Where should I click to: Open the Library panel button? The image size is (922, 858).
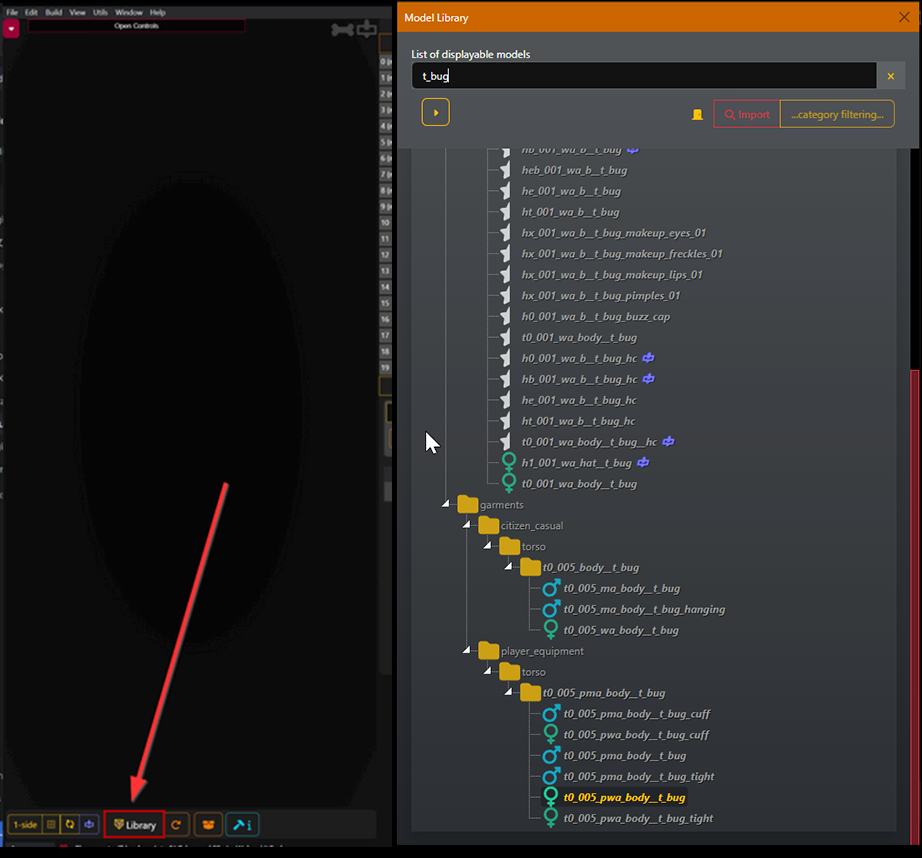click(134, 825)
